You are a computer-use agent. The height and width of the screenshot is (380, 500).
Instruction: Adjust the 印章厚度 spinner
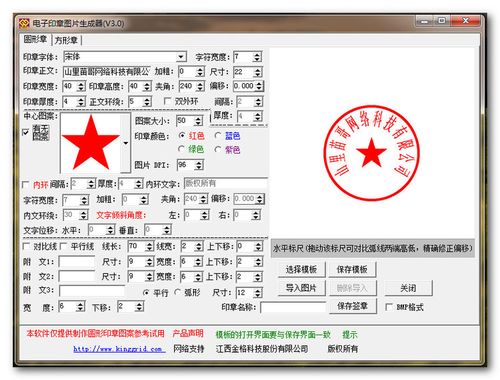(x=81, y=101)
